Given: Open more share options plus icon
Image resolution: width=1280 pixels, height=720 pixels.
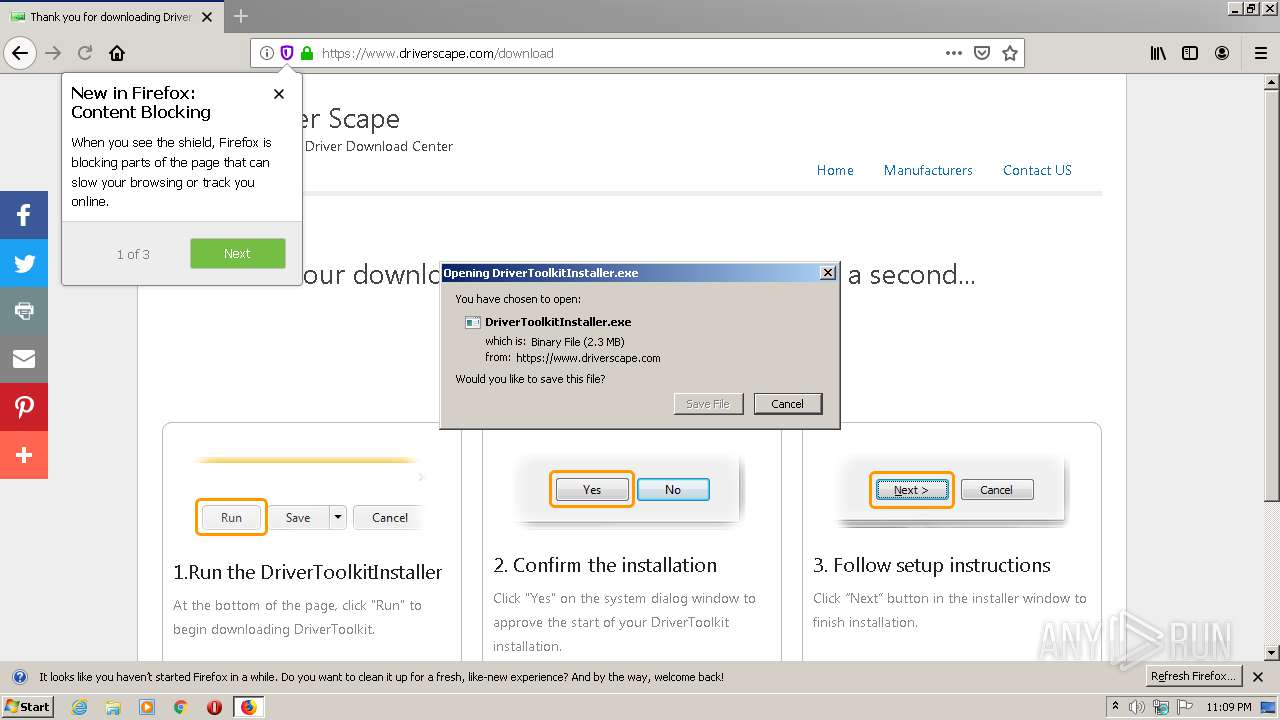Looking at the screenshot, I should click(x=24, y=455).
